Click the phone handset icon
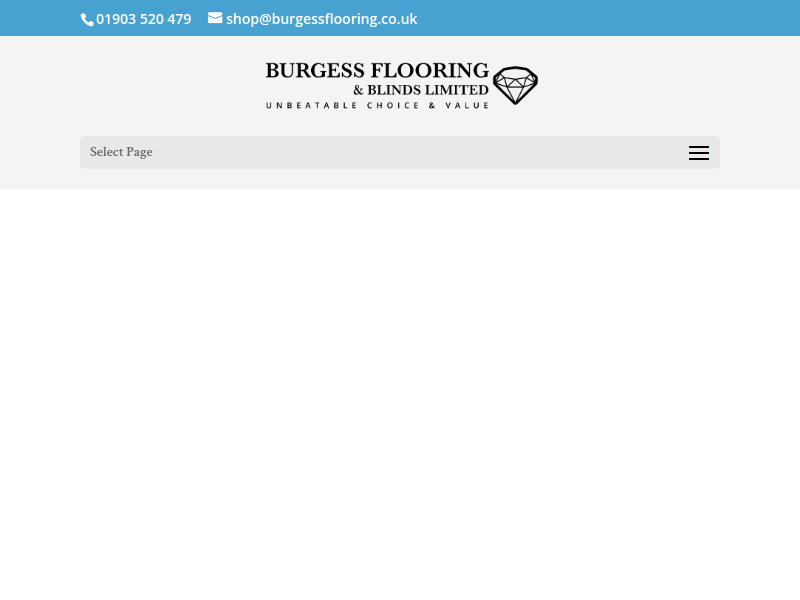 87,19
